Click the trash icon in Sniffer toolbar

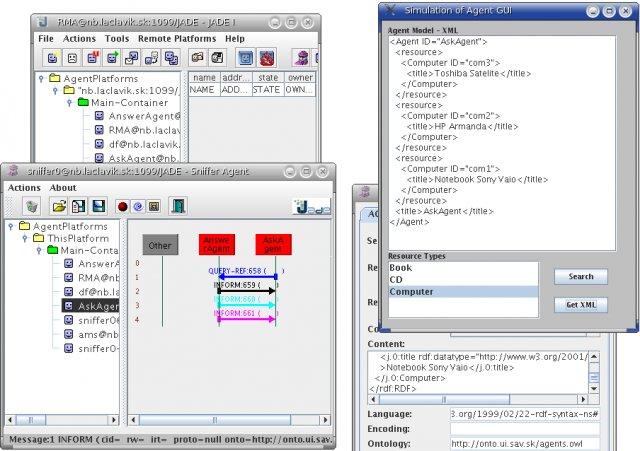click(32, 206)
